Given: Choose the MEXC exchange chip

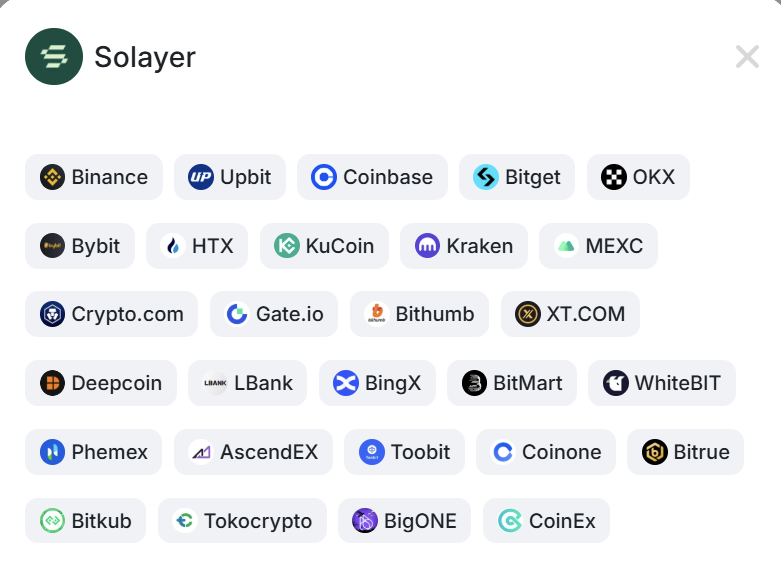Looking at the screenshot, I should point(598,246).
